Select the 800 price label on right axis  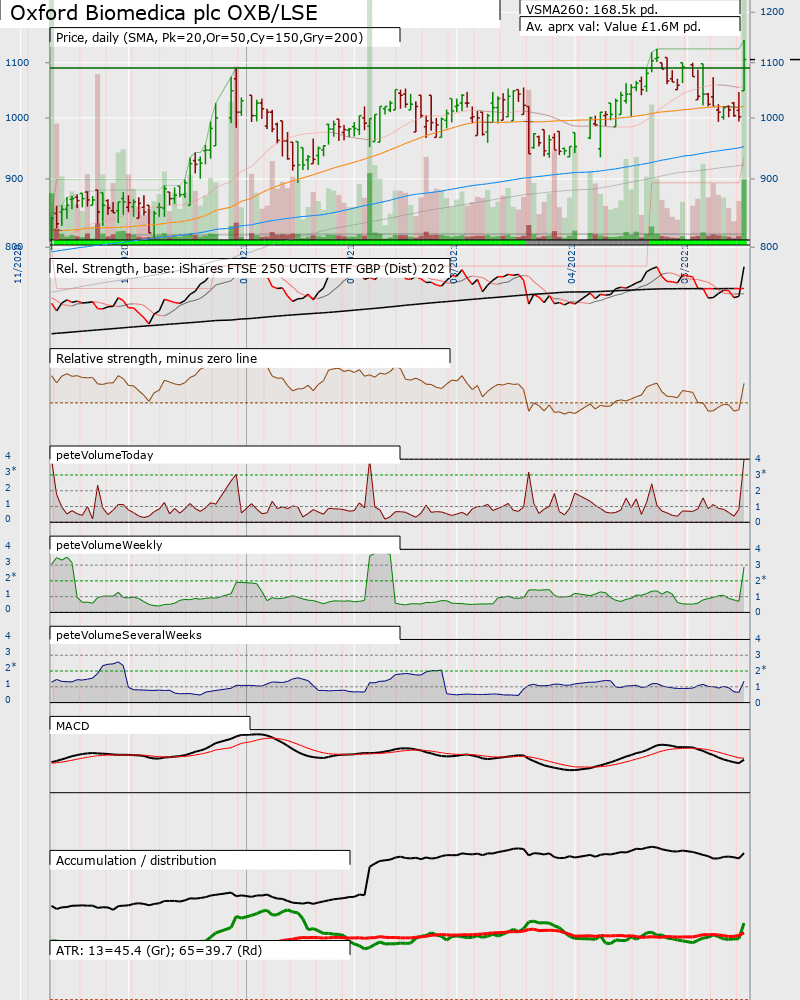(x=769, y=246)
